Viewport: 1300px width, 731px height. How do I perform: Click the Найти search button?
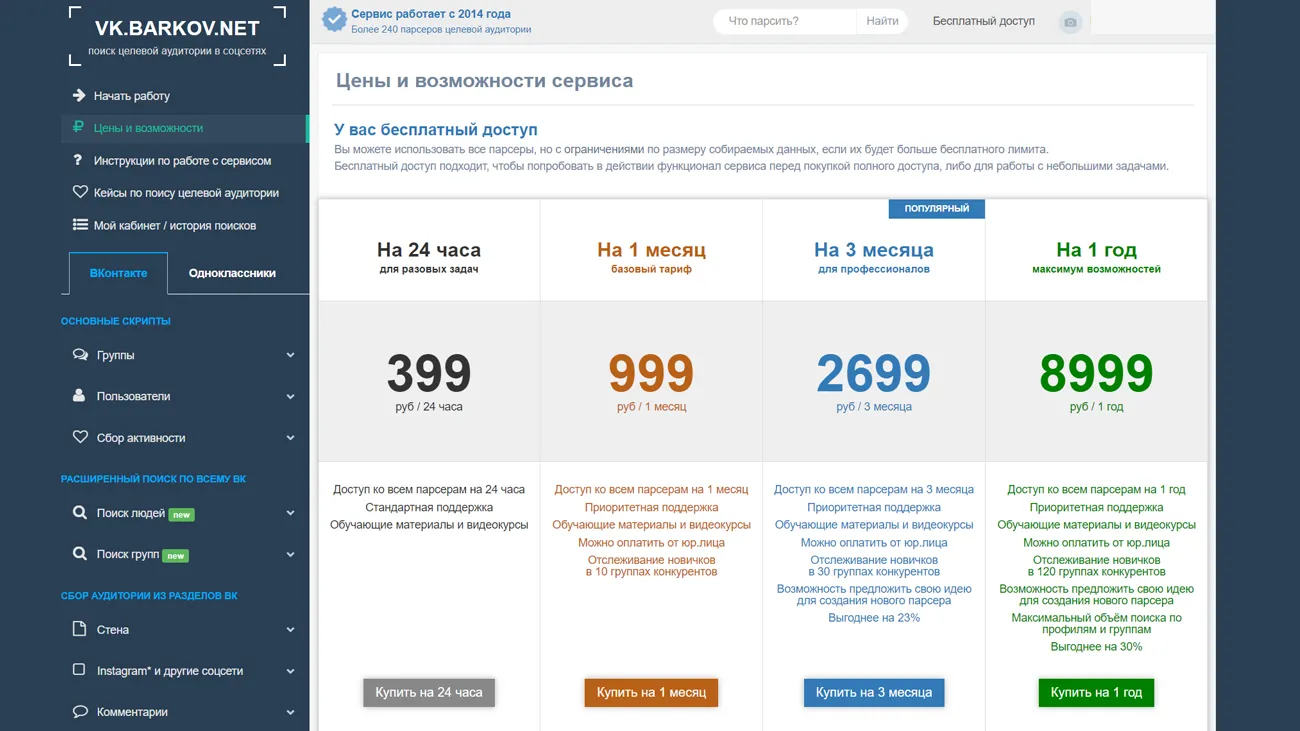point(882,21)
